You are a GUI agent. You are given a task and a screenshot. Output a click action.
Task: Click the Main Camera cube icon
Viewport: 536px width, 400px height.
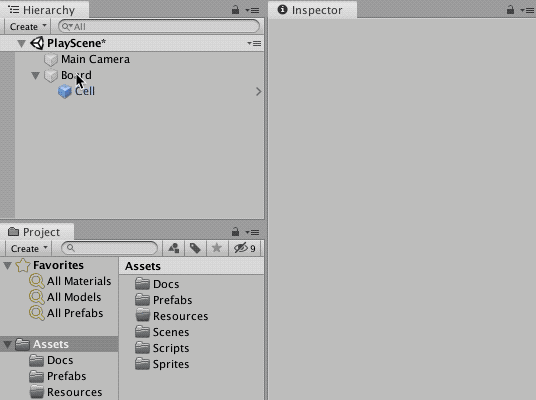click(51, 59)
